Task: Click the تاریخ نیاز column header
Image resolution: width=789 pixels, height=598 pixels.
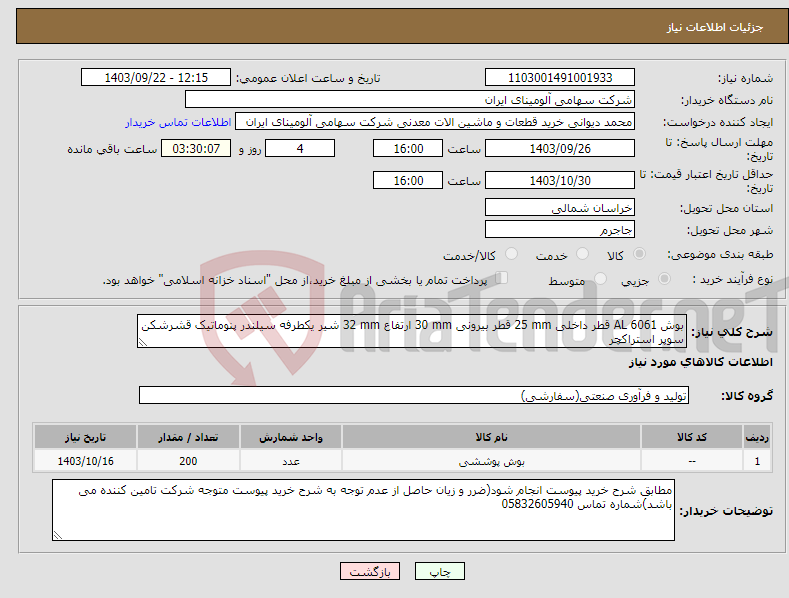Action: [86, 437]
